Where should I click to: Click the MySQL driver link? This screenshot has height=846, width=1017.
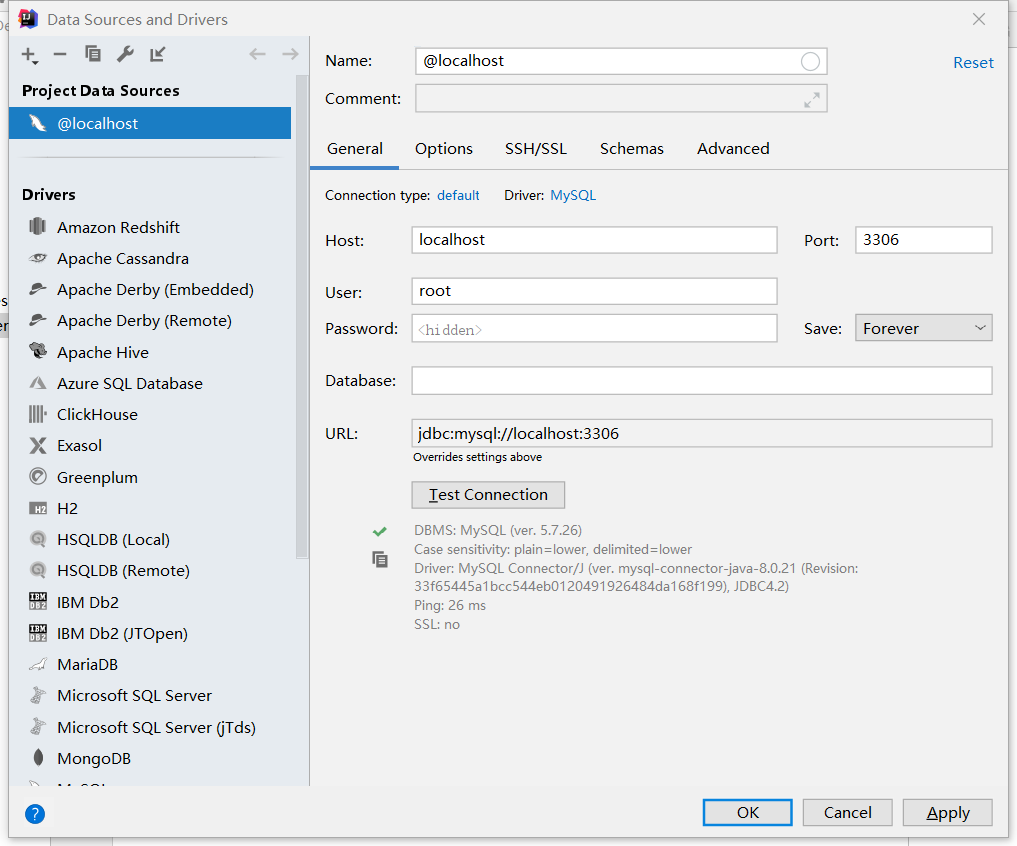coord(573,196)
